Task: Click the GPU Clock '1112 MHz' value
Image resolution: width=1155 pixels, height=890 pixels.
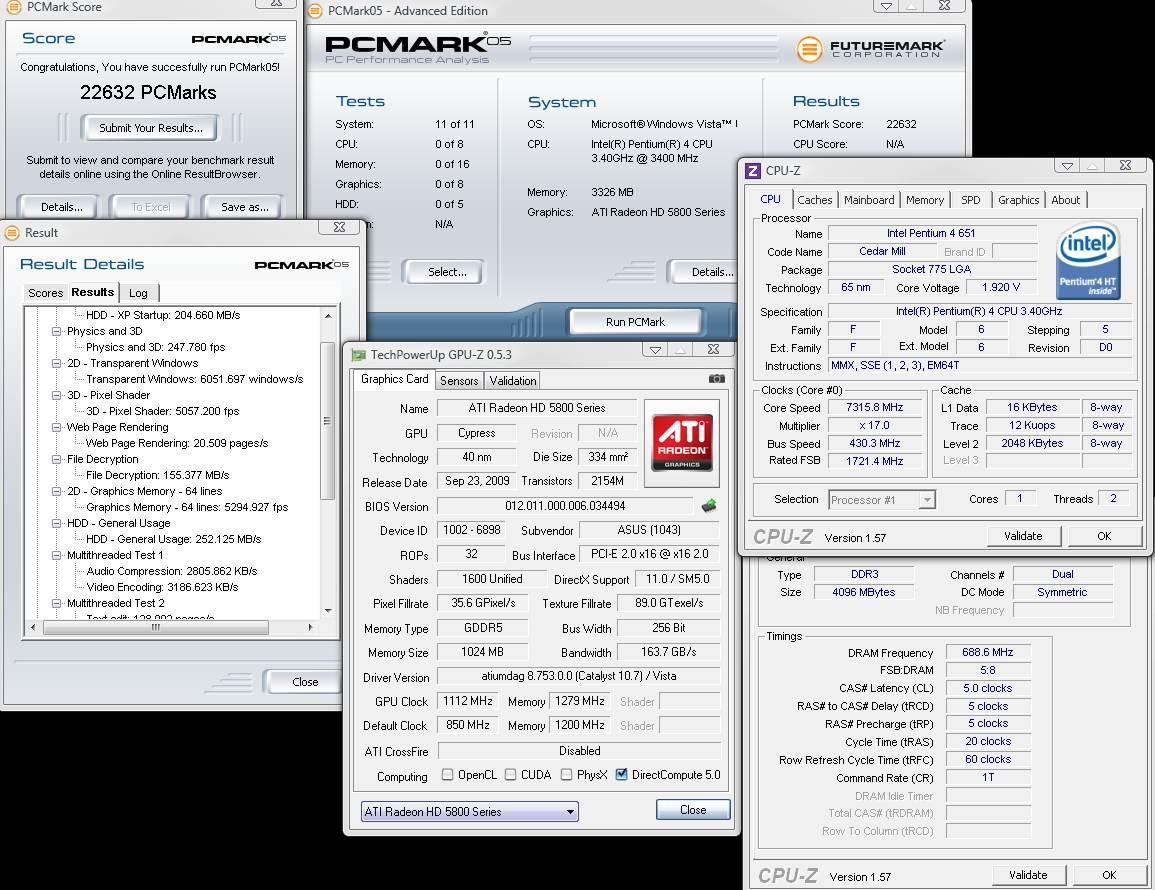Action: [467, 701]
